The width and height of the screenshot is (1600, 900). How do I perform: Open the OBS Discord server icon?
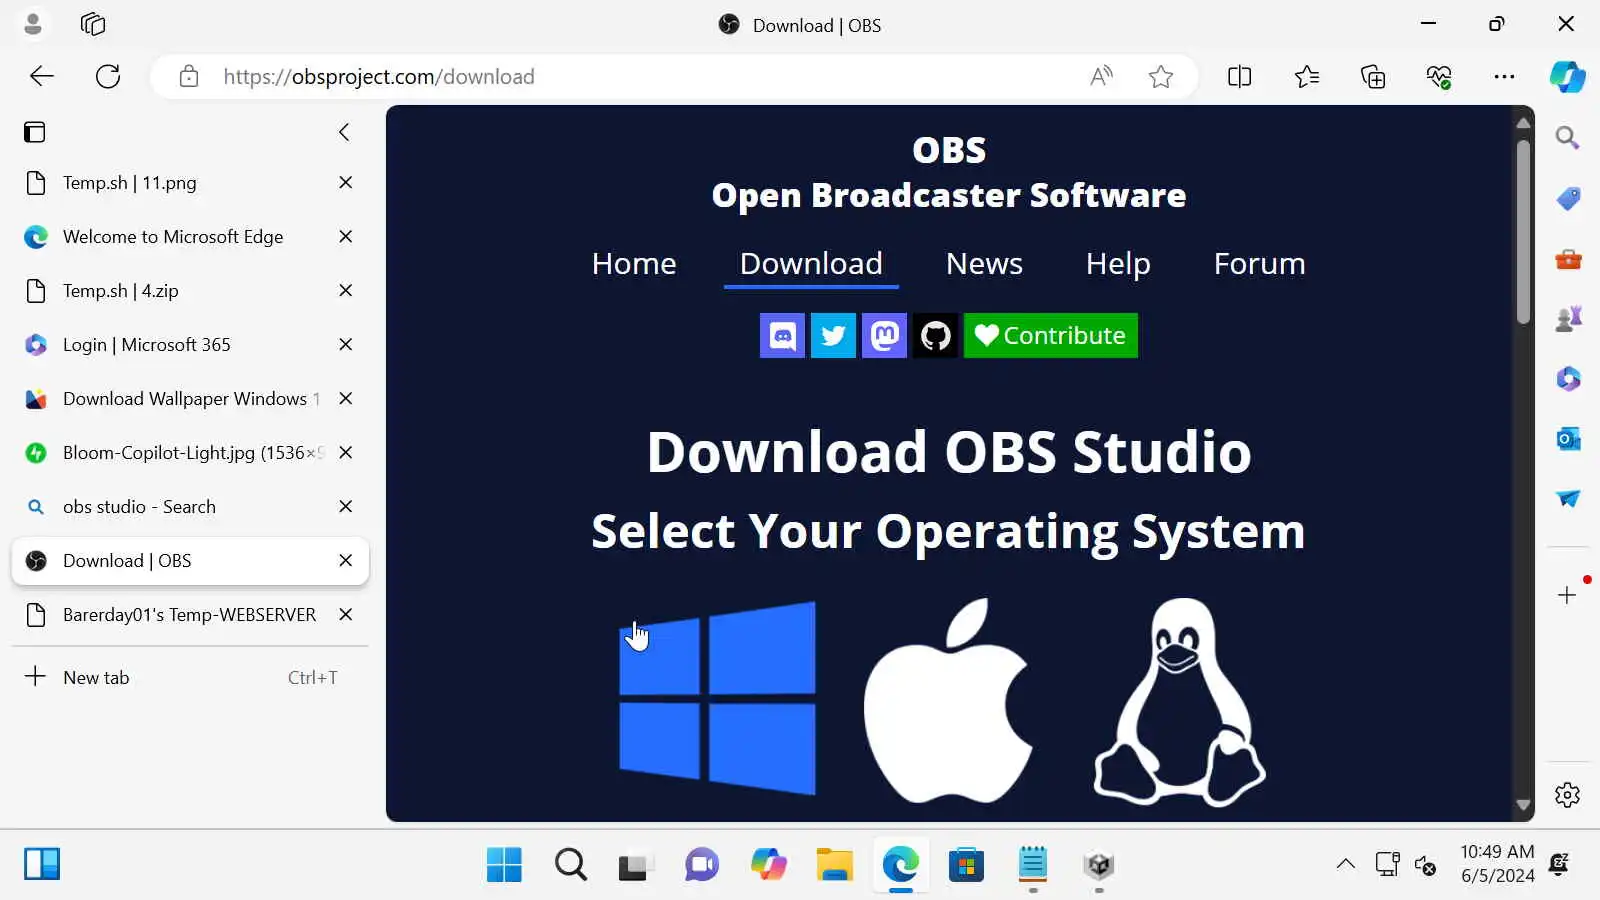pos(782,335)
